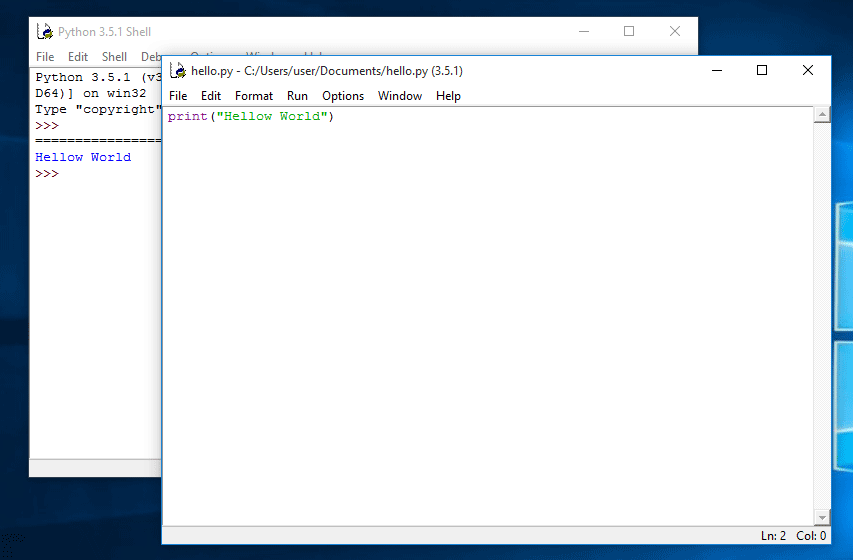Open the Options menu in the editor
The height and width of the screenshot is (560, 853).
[x=343, y=96]
